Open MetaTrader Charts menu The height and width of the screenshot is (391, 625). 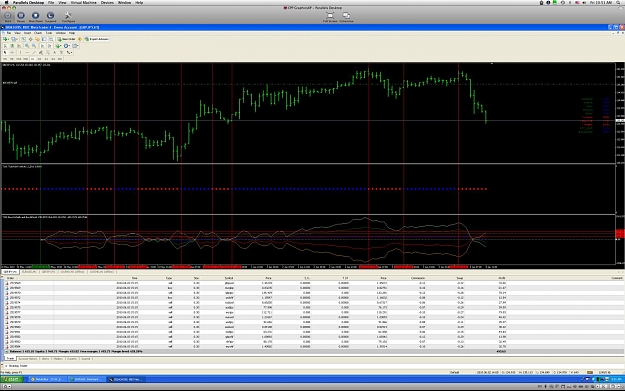pos(38,33)
